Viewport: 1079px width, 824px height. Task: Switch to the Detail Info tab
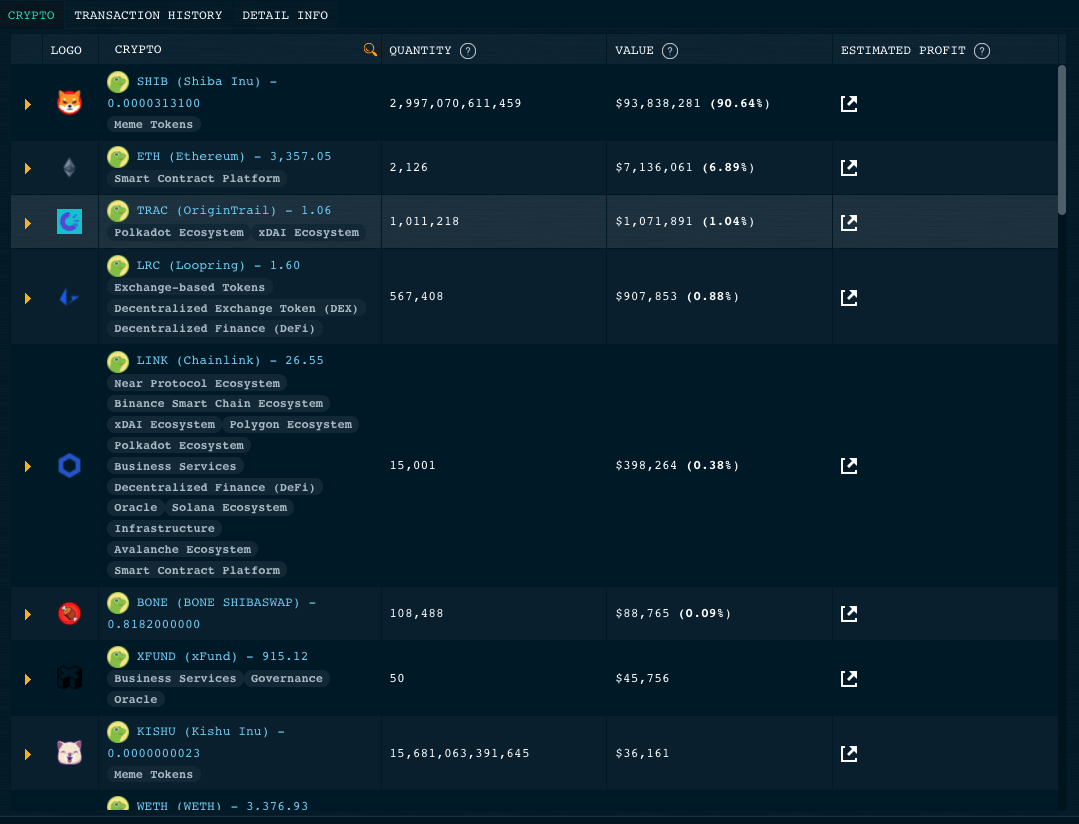285,15
